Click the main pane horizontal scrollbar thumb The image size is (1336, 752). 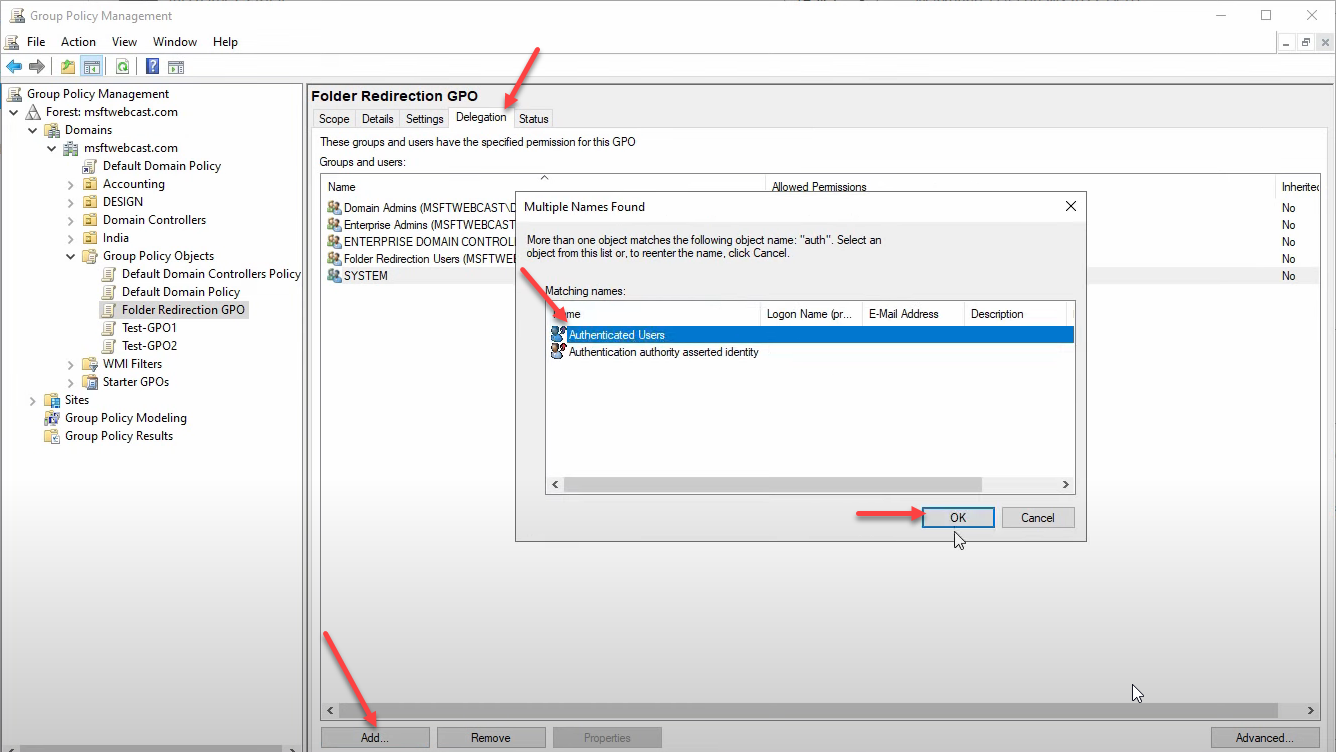point(808,710)
